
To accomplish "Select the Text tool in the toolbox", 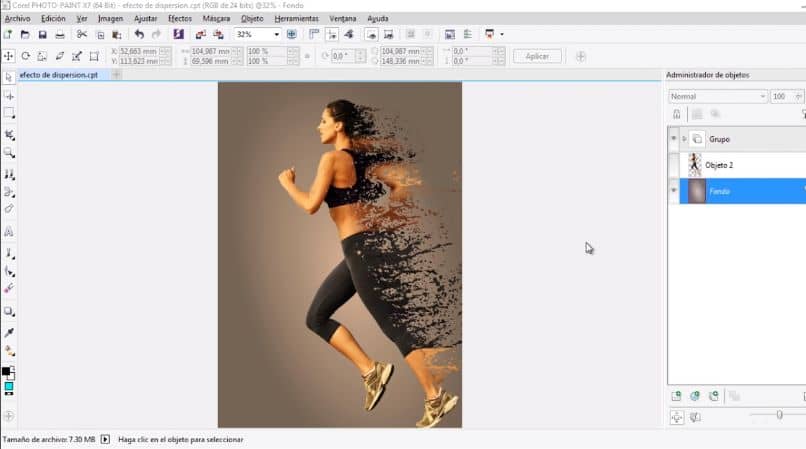I will pos(9,232).
